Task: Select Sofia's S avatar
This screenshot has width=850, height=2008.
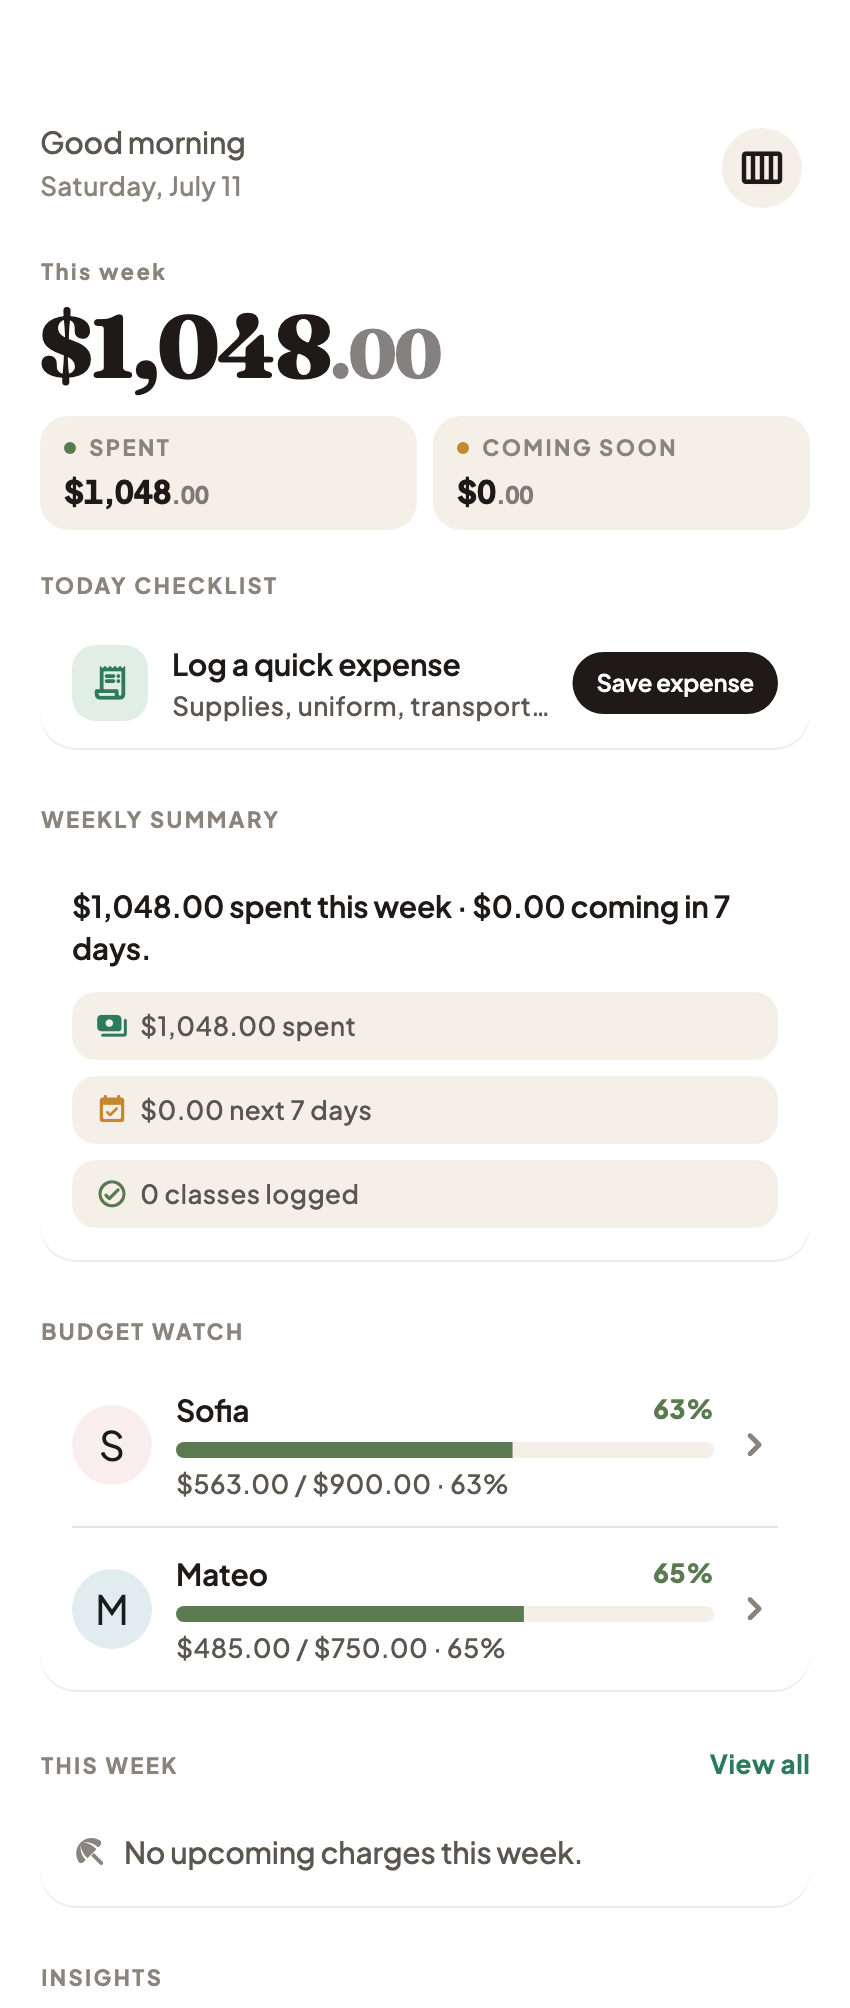Action: [x=112, y=1445]
